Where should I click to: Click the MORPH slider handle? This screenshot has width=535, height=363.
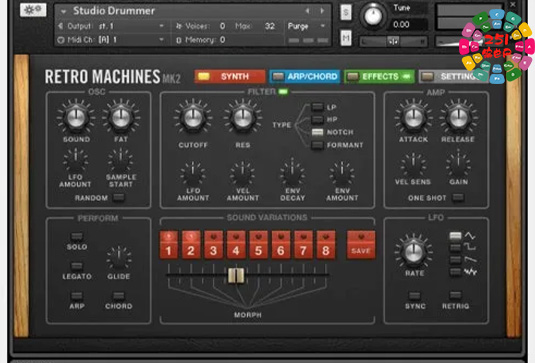point(236,276)
